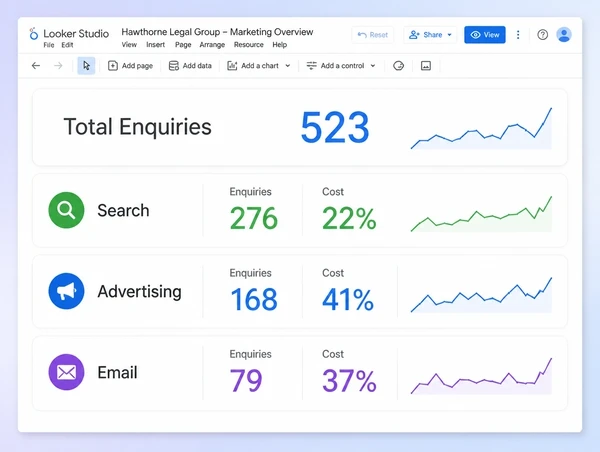Viewport: 600px width, 452px height.
Task: Expand the Add a control dropdown arrow
Action: tap(373, 66)
